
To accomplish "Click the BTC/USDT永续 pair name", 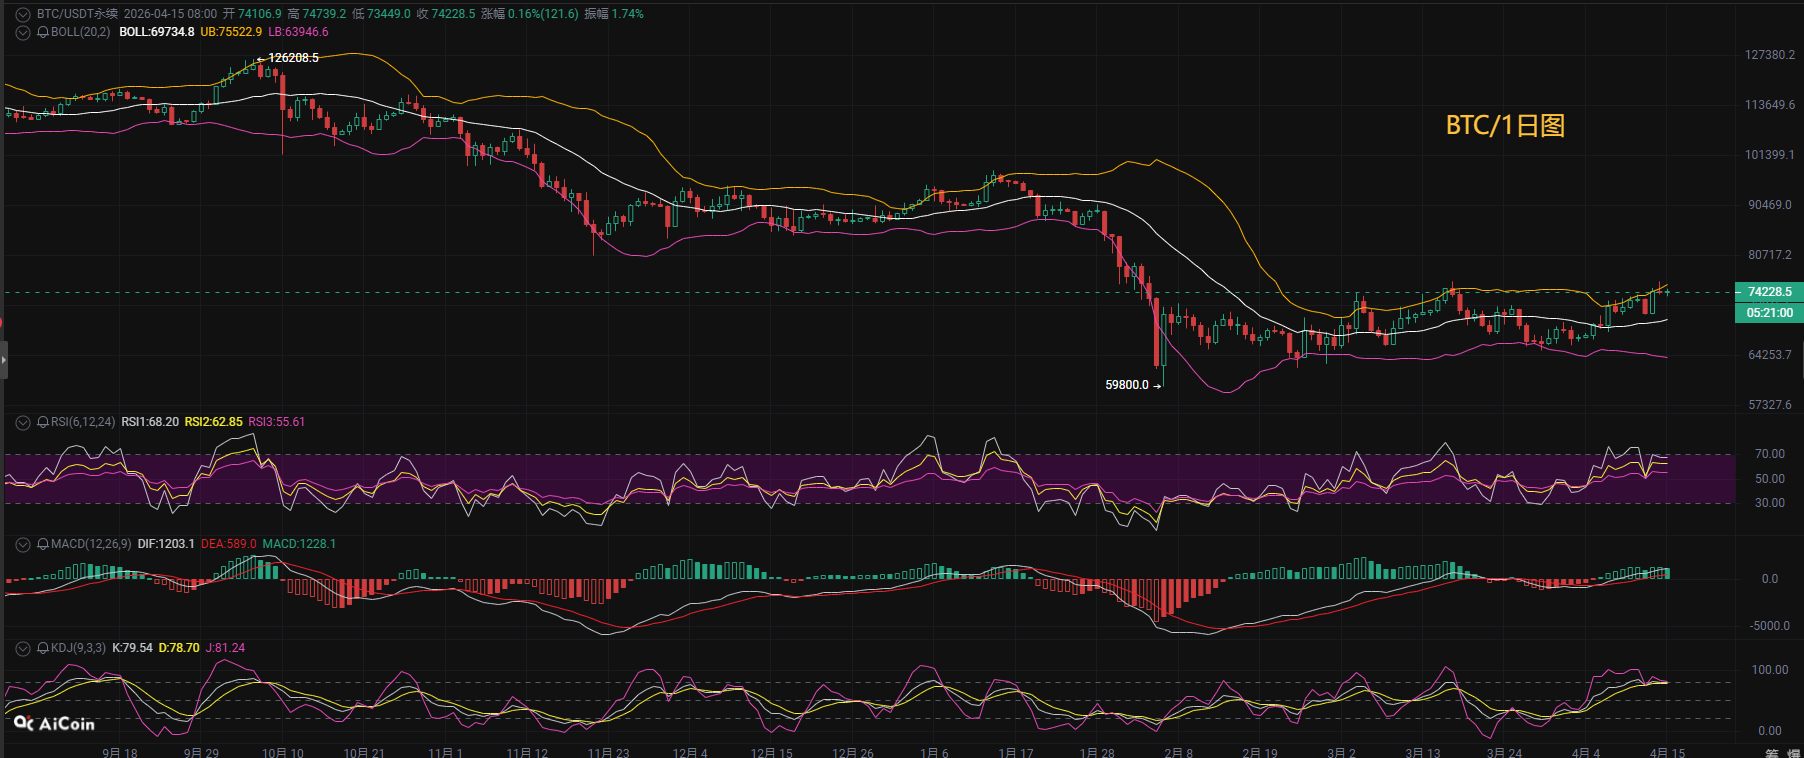I will [x=77, y=14].
